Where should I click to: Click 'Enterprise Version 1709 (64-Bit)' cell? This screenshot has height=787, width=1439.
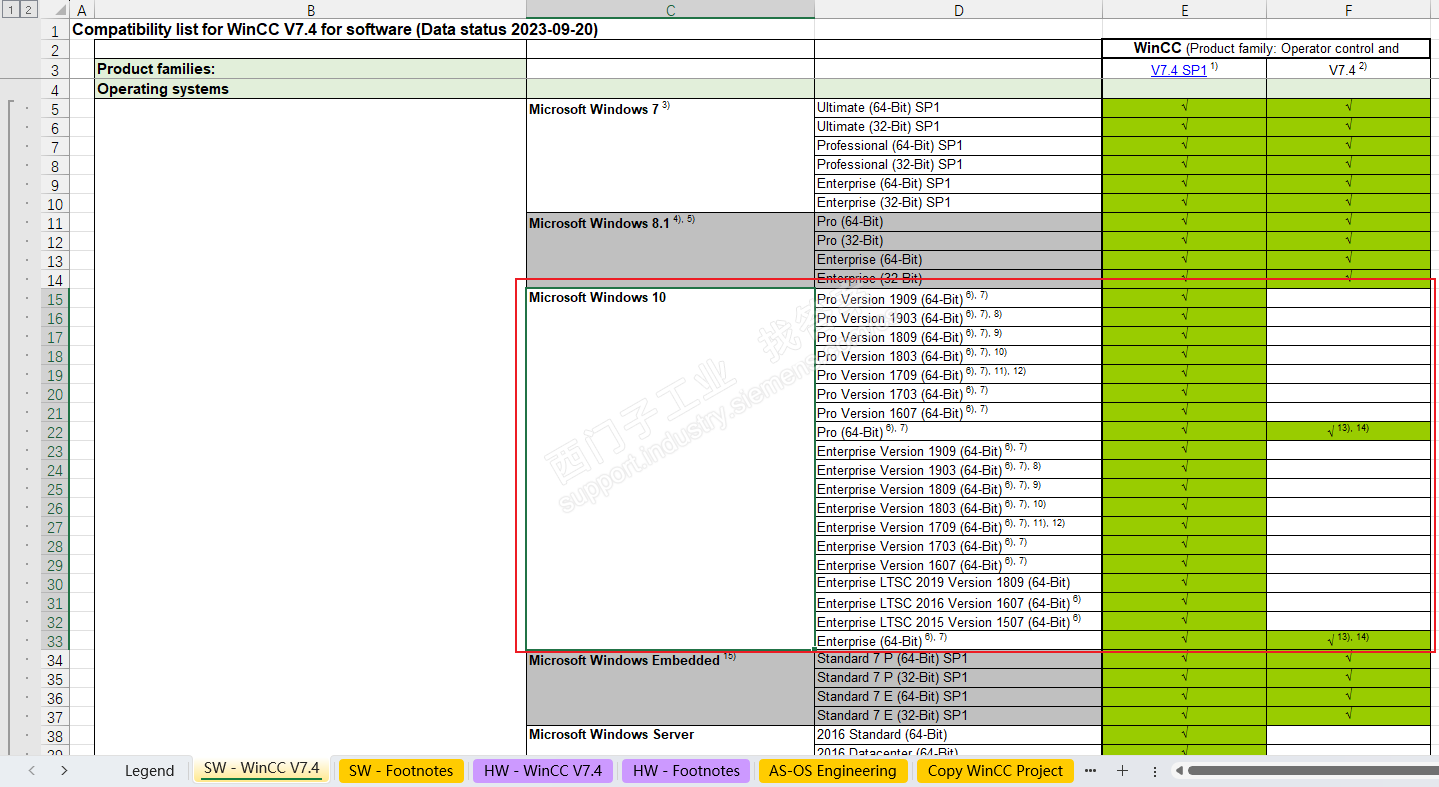(958, 527)
